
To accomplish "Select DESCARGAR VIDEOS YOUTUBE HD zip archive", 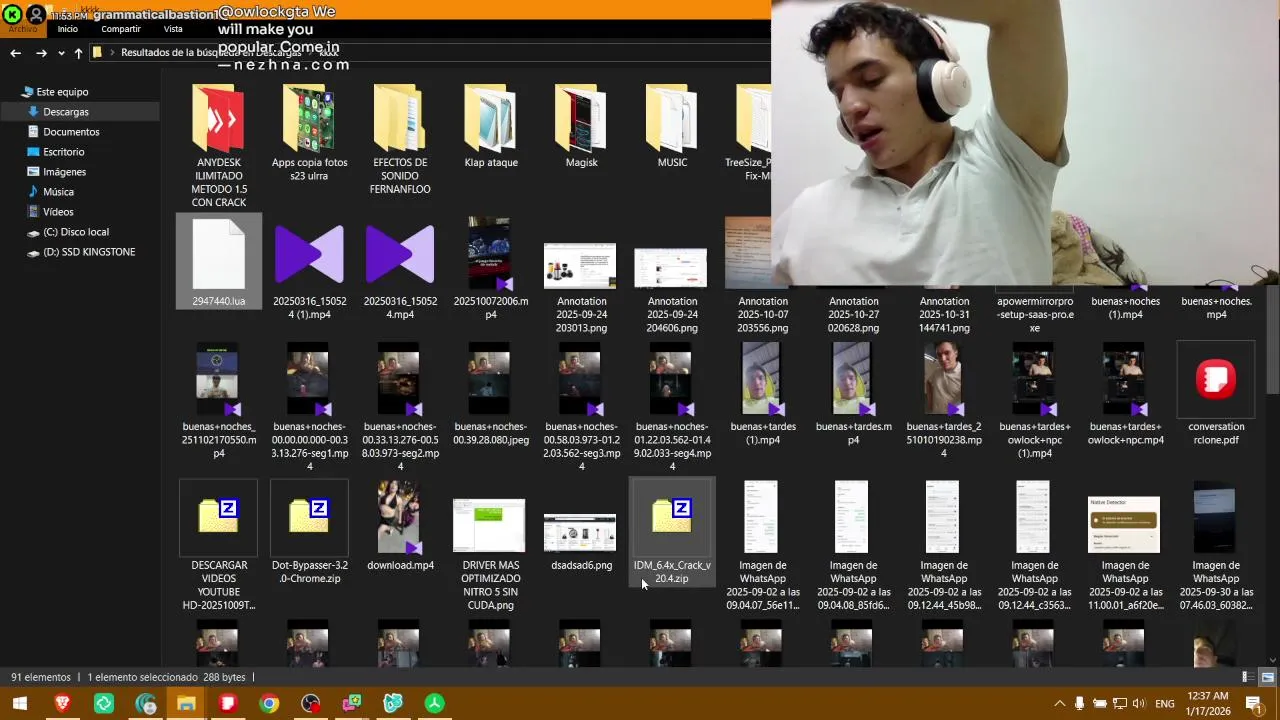I will click(219, 546).
